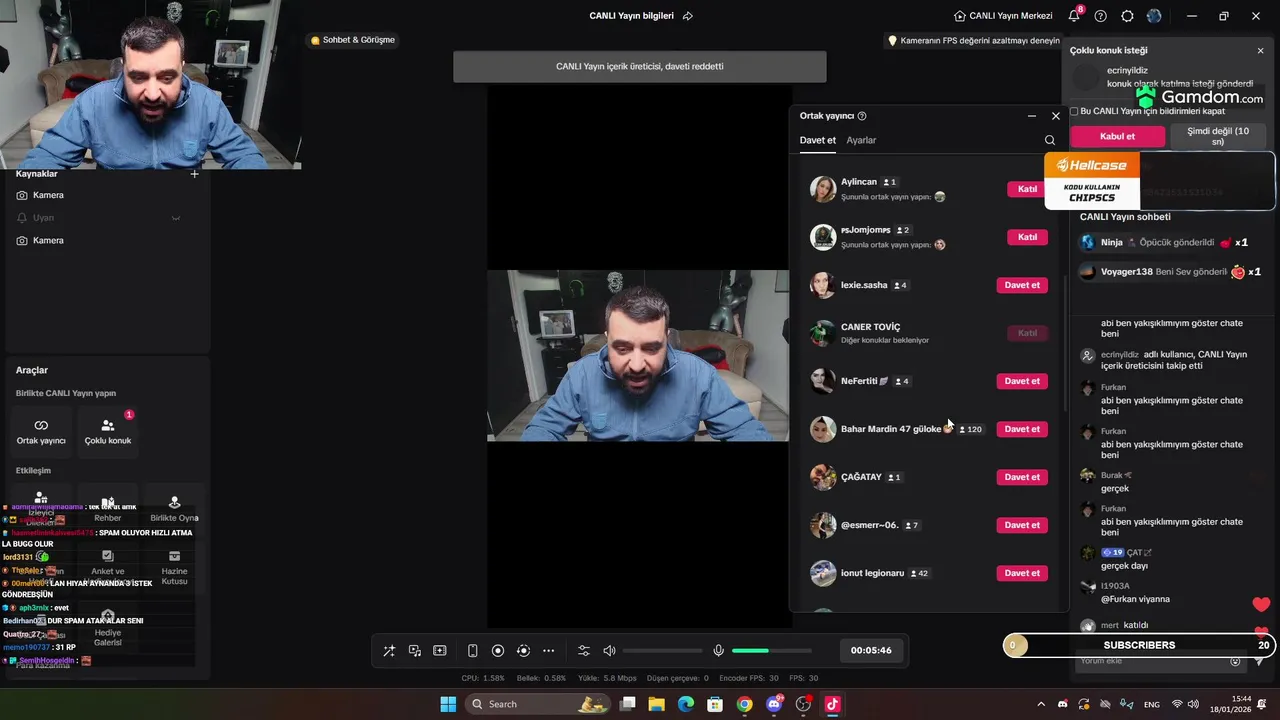Click the dashed-circle clip record icon
Screen dimensions: 1280x720
click(x=523, y=651)
